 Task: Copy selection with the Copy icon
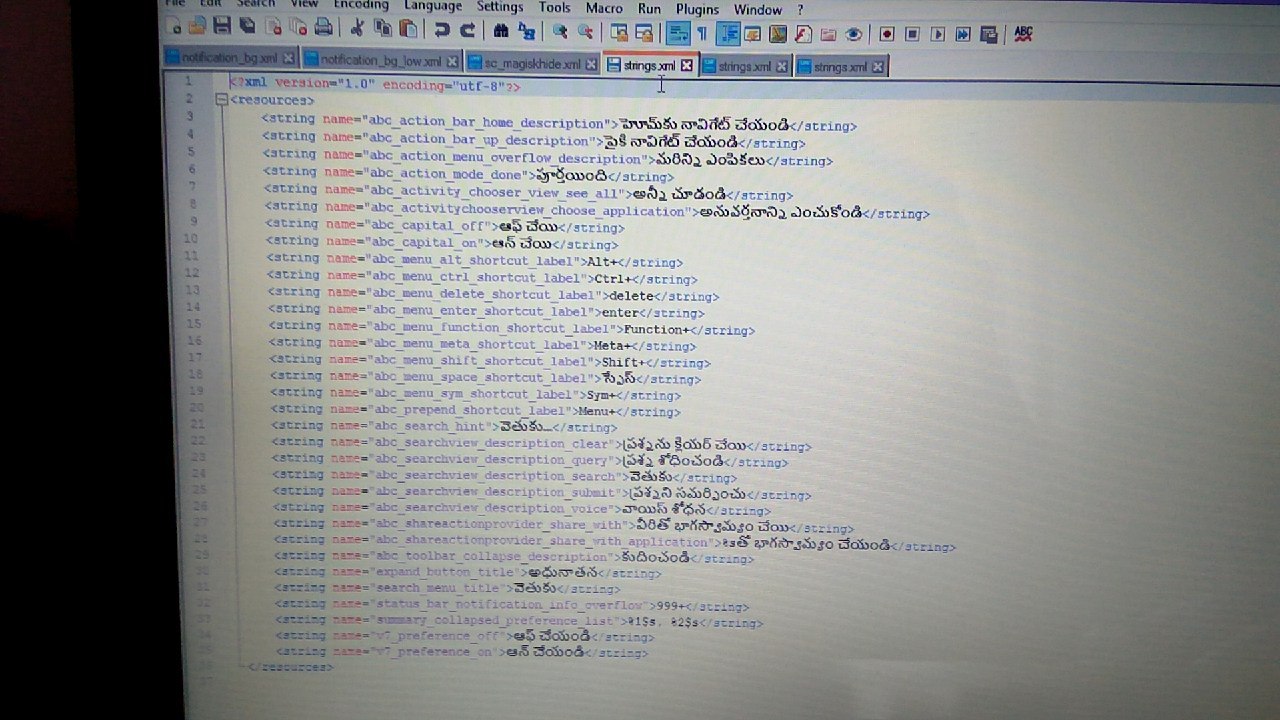click(x=382, y=28)
